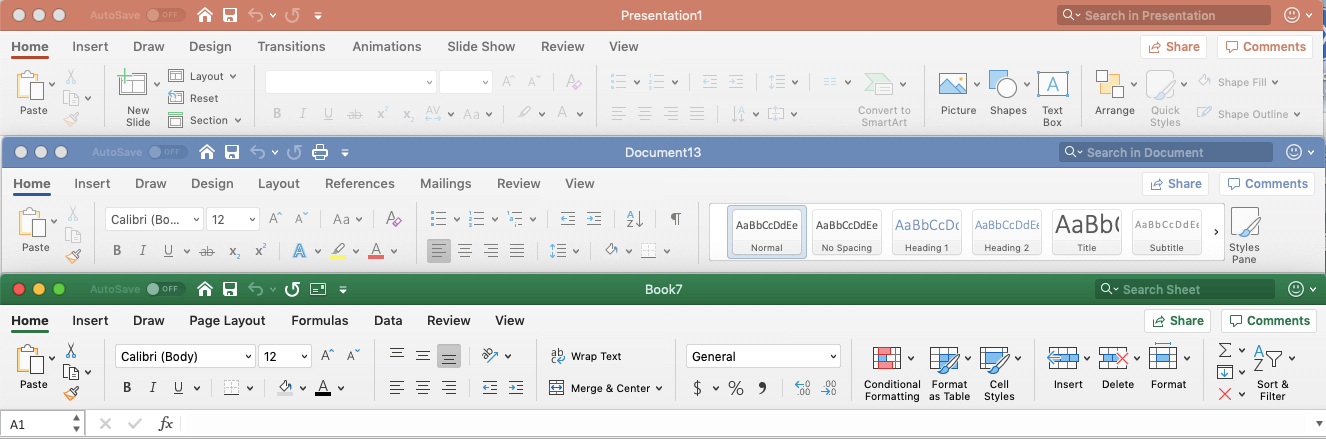Viewport: 1326px width, 439px height.
Task: Open Excel Name Box A1 dropdown
Action: (x=76, y=424)
